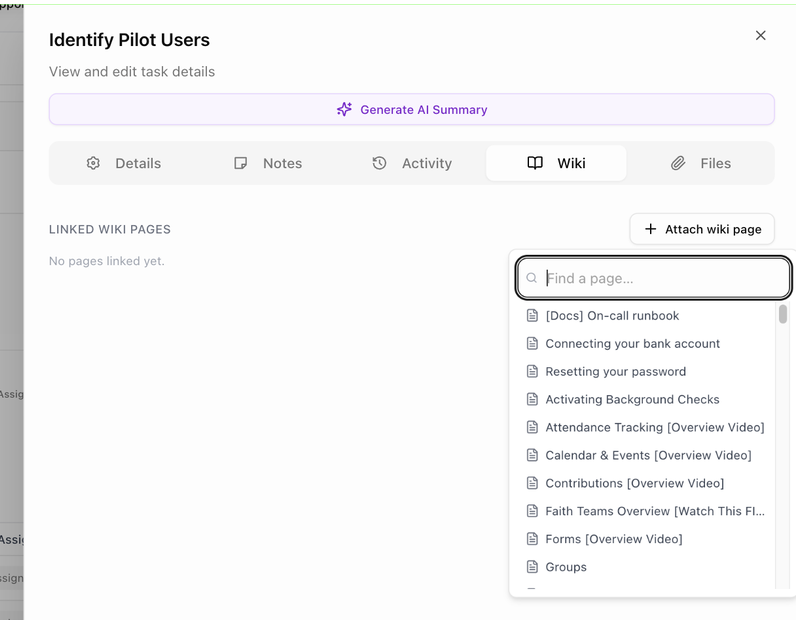The image size is (800, 620).
Task: Attach Activating Background Checks page
Action: pos(646,399)
